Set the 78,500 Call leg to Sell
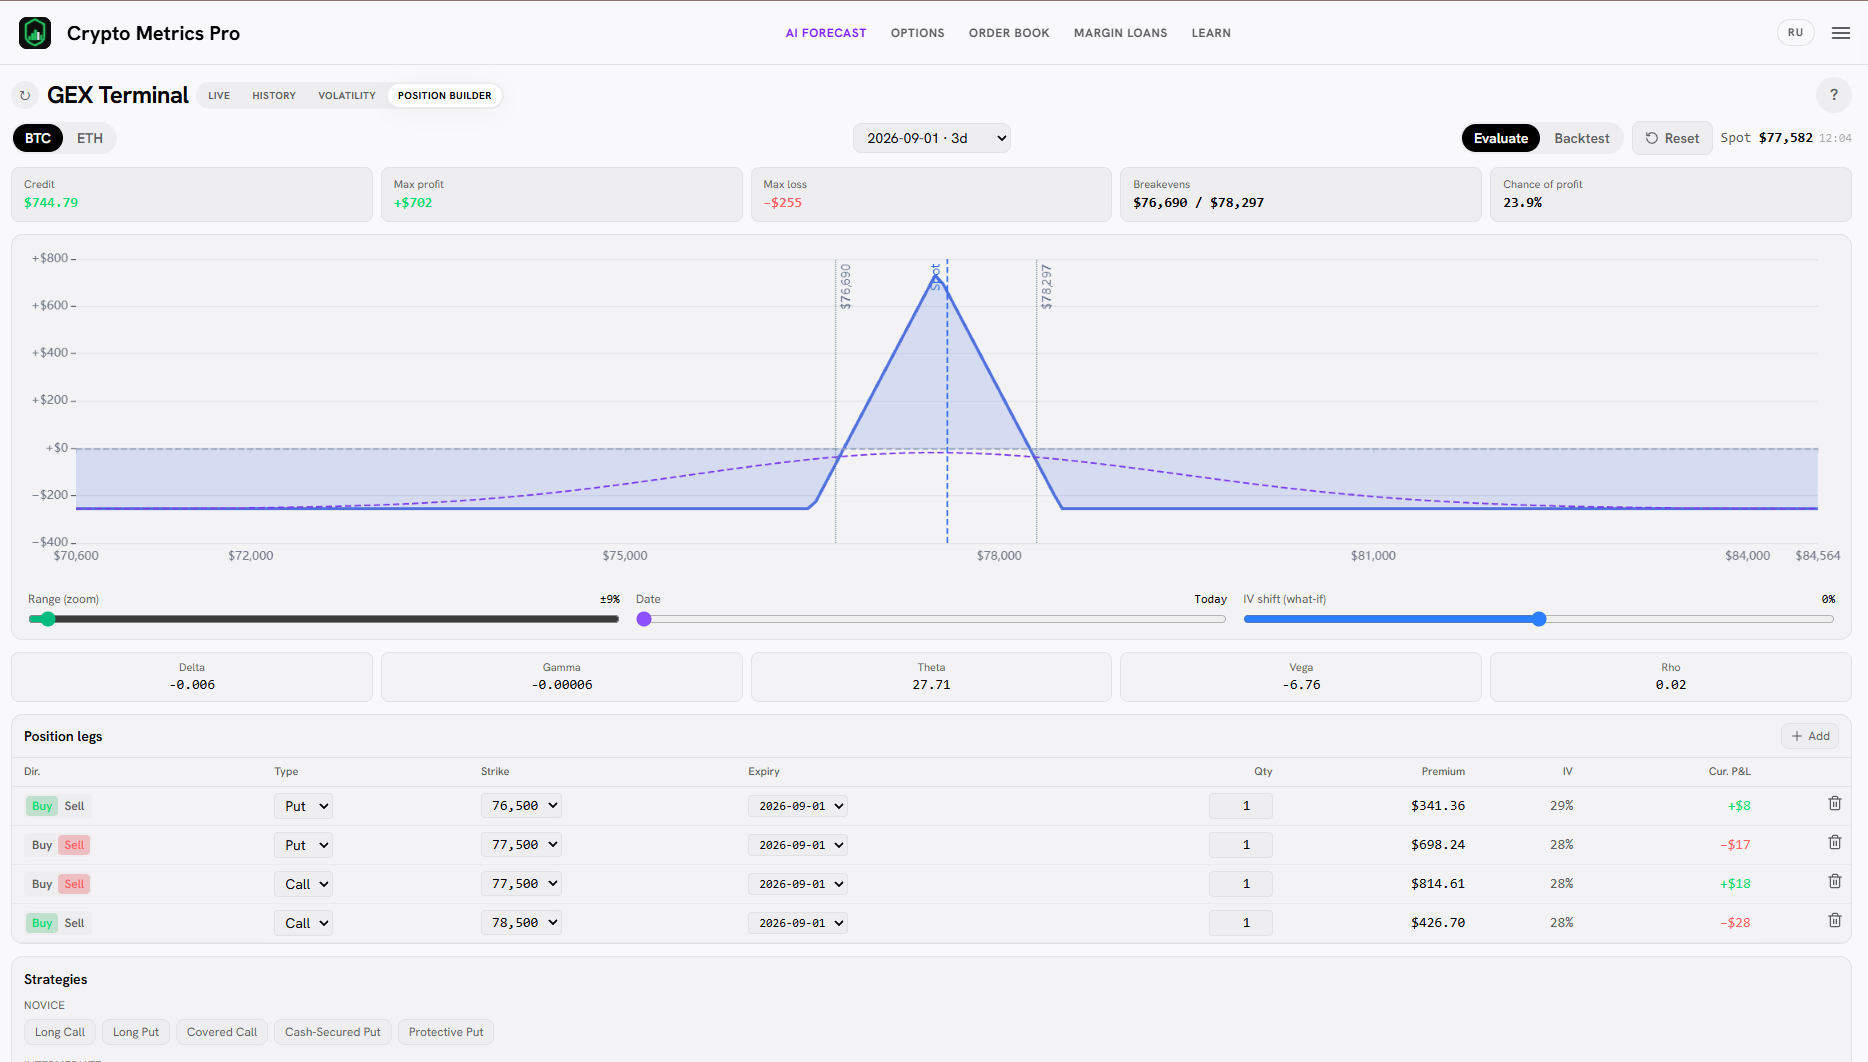1868x1062 pixels. tap(75, 923)
